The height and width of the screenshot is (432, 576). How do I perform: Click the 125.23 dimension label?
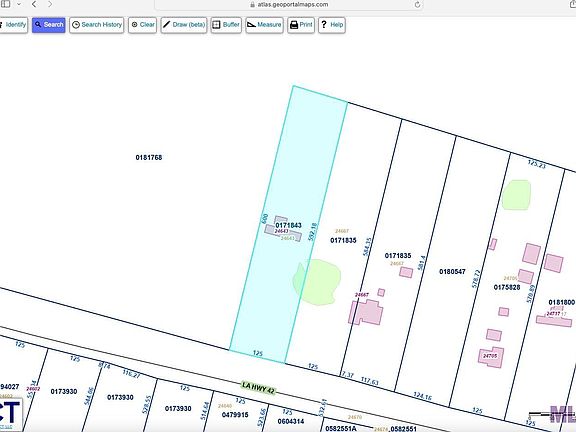click(x=537, y=164)
